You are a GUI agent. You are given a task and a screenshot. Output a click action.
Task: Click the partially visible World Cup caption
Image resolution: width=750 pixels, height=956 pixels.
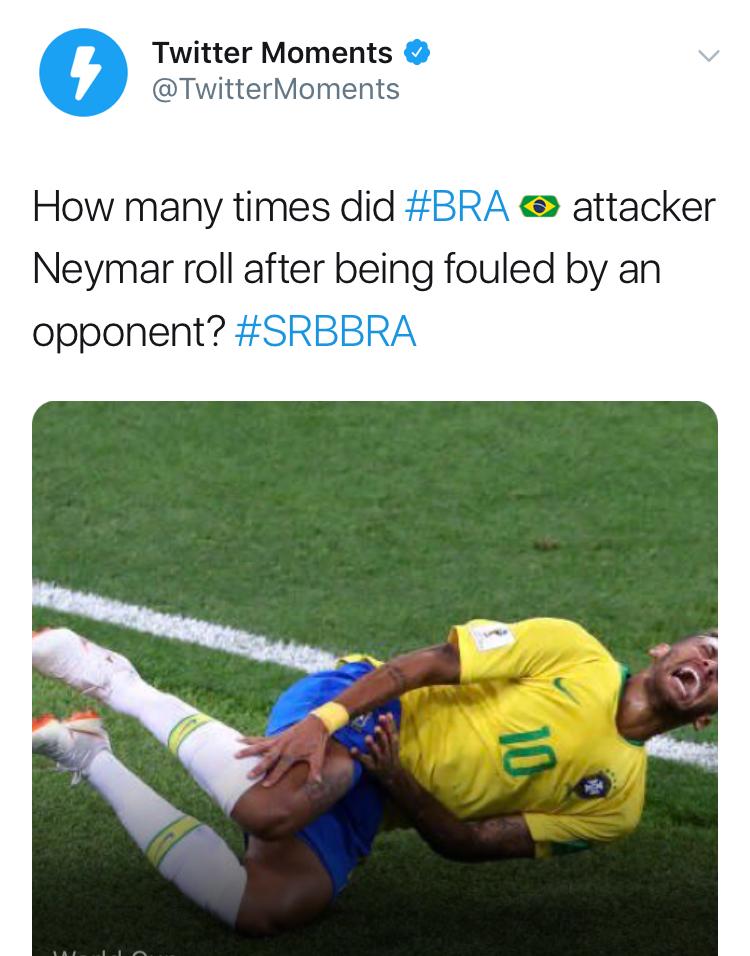coord(114,952)
